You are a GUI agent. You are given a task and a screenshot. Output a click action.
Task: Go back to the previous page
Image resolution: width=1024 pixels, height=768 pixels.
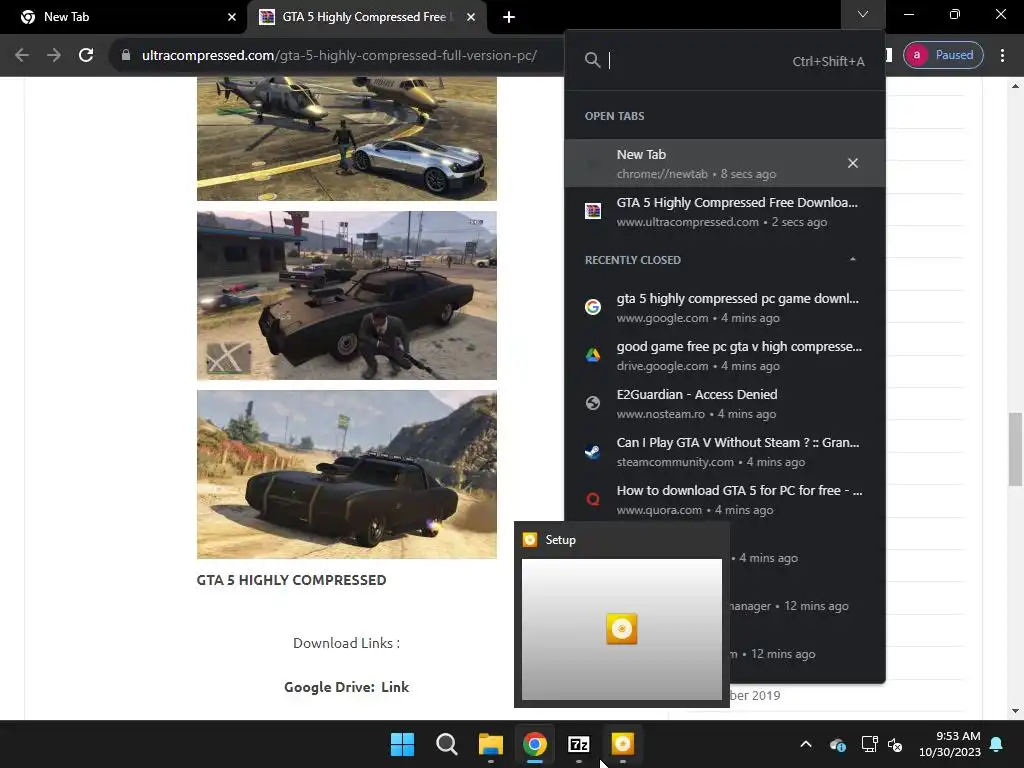tap(22, 56)
